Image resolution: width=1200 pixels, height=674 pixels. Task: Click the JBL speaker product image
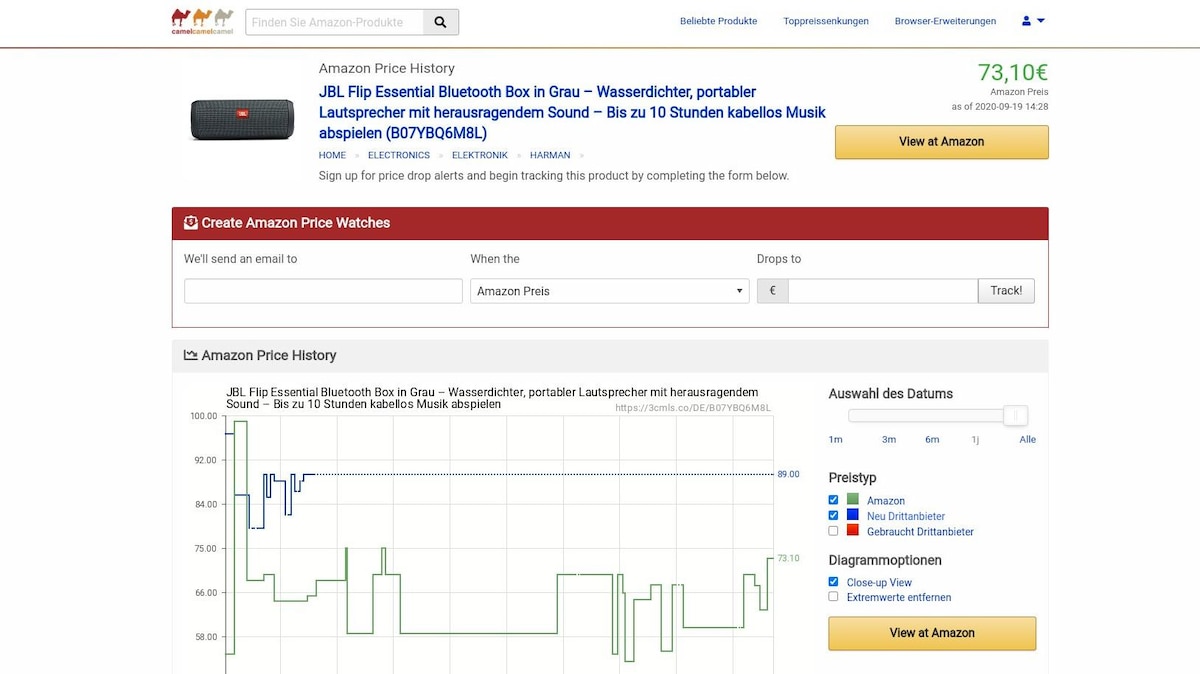(x=242, y=119)
